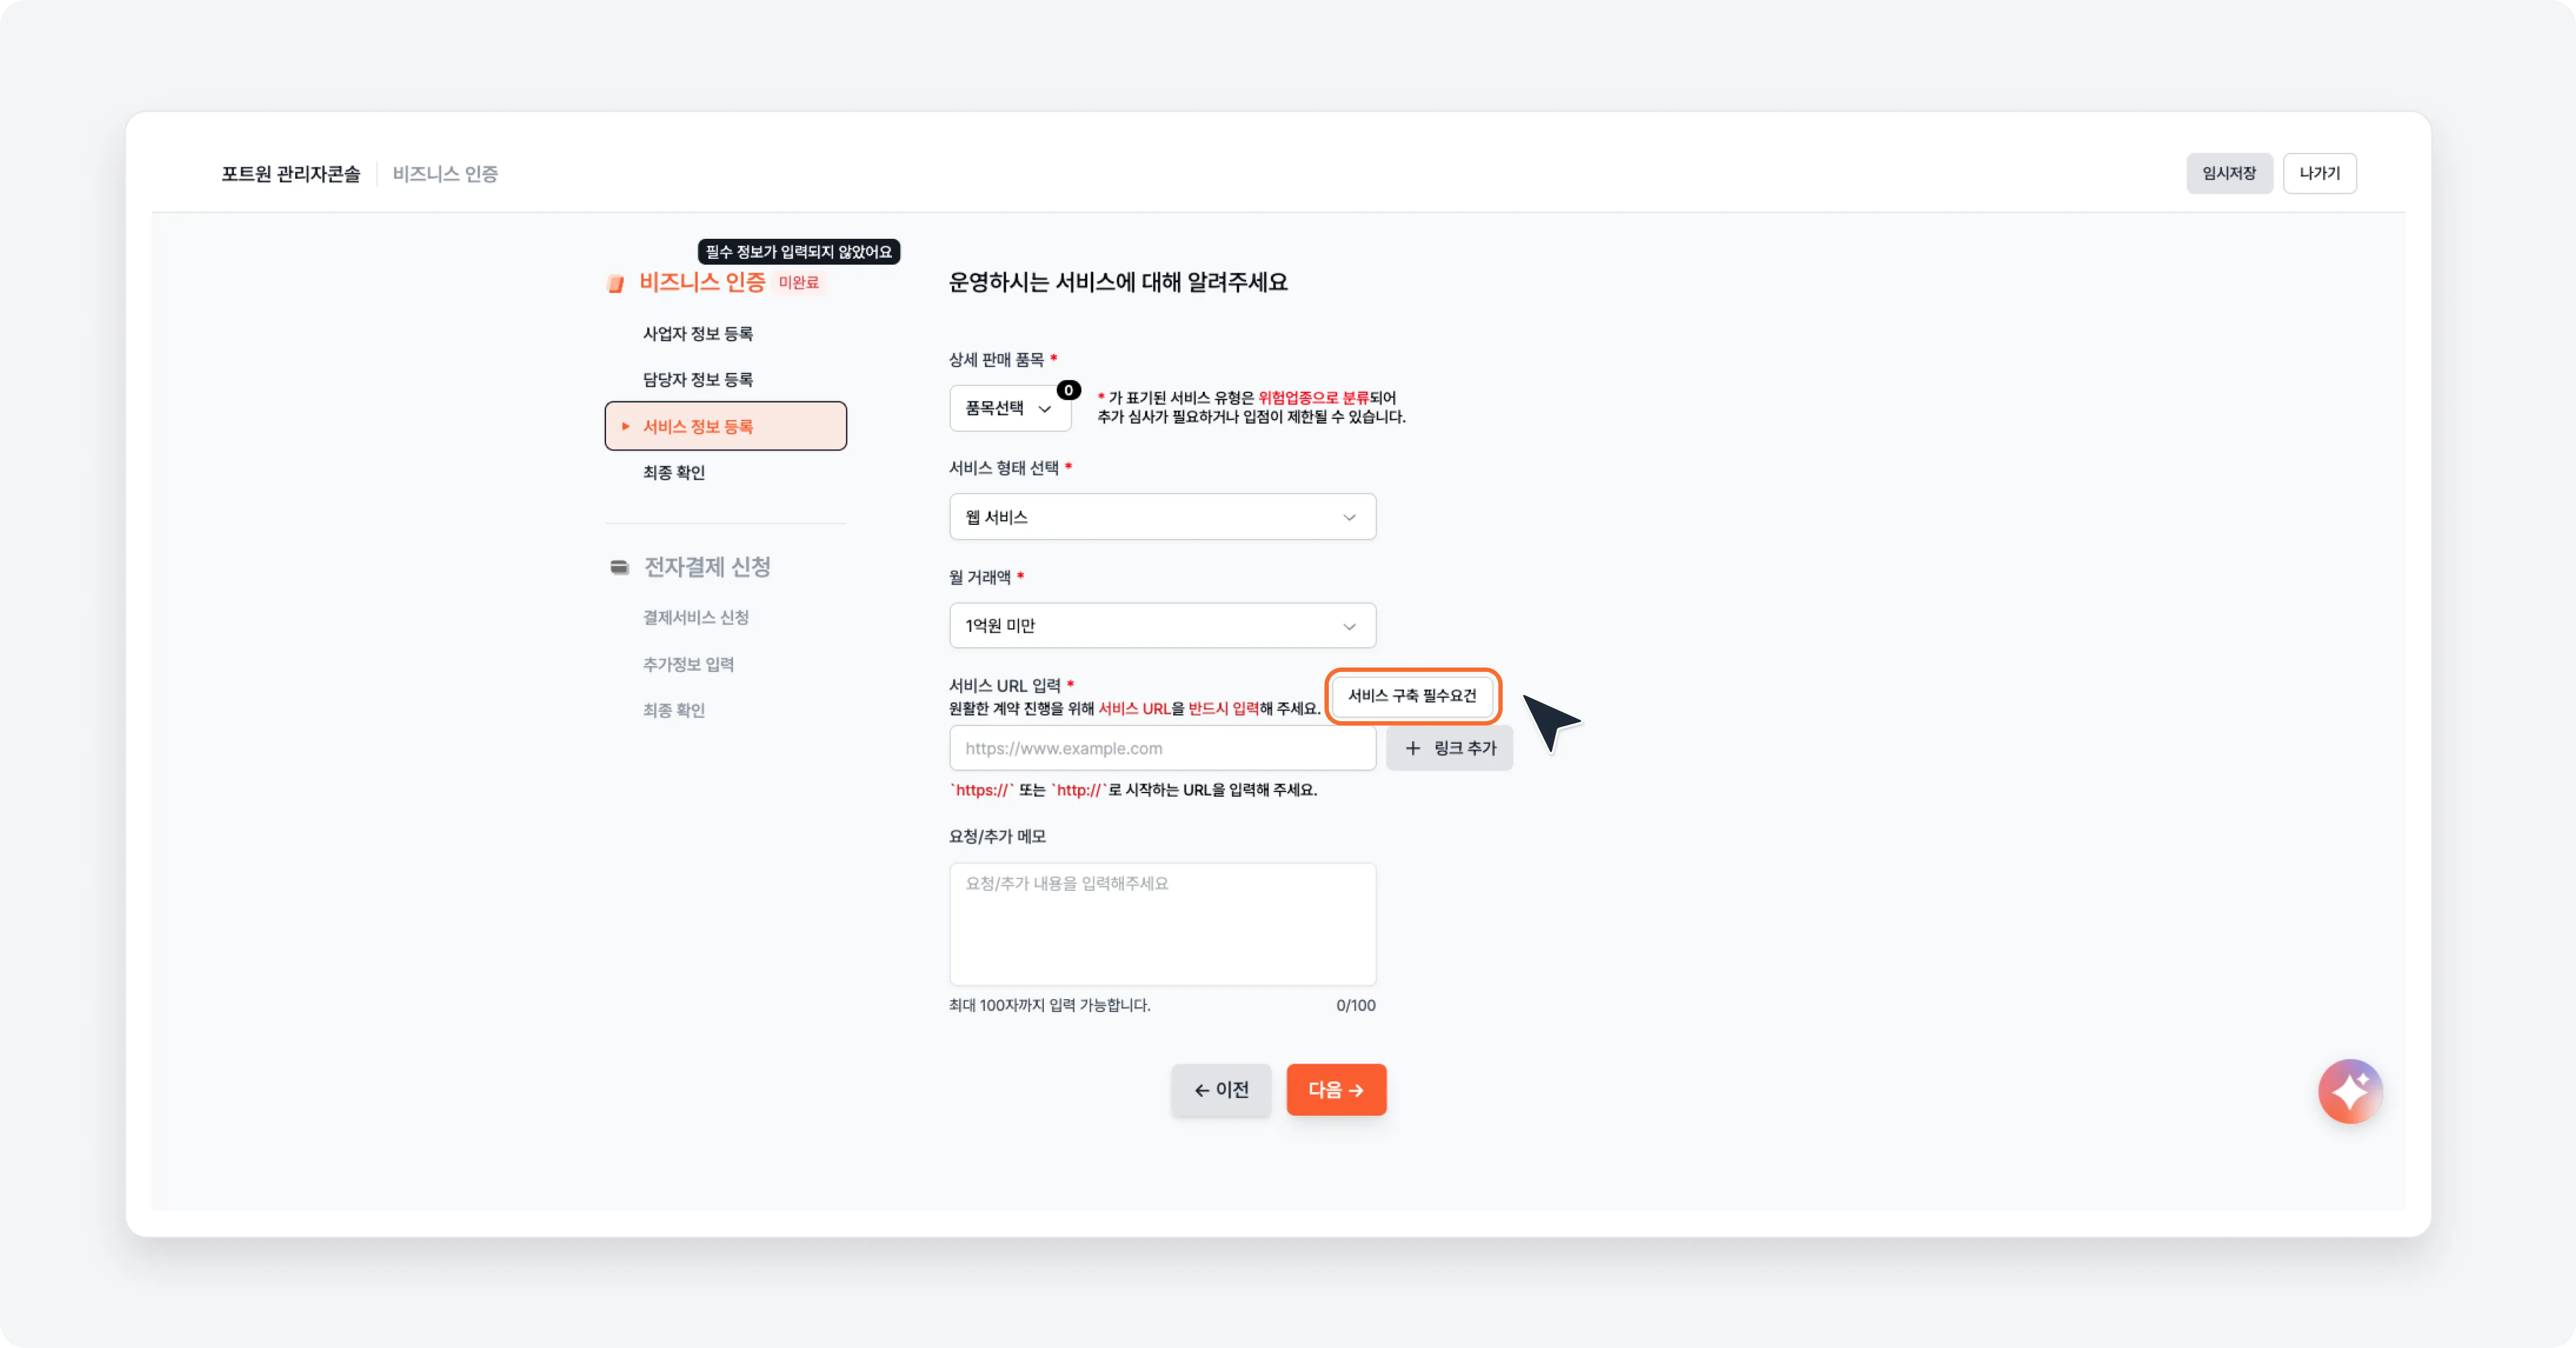Open the 품목선택 dropdown

[1008, 408]
